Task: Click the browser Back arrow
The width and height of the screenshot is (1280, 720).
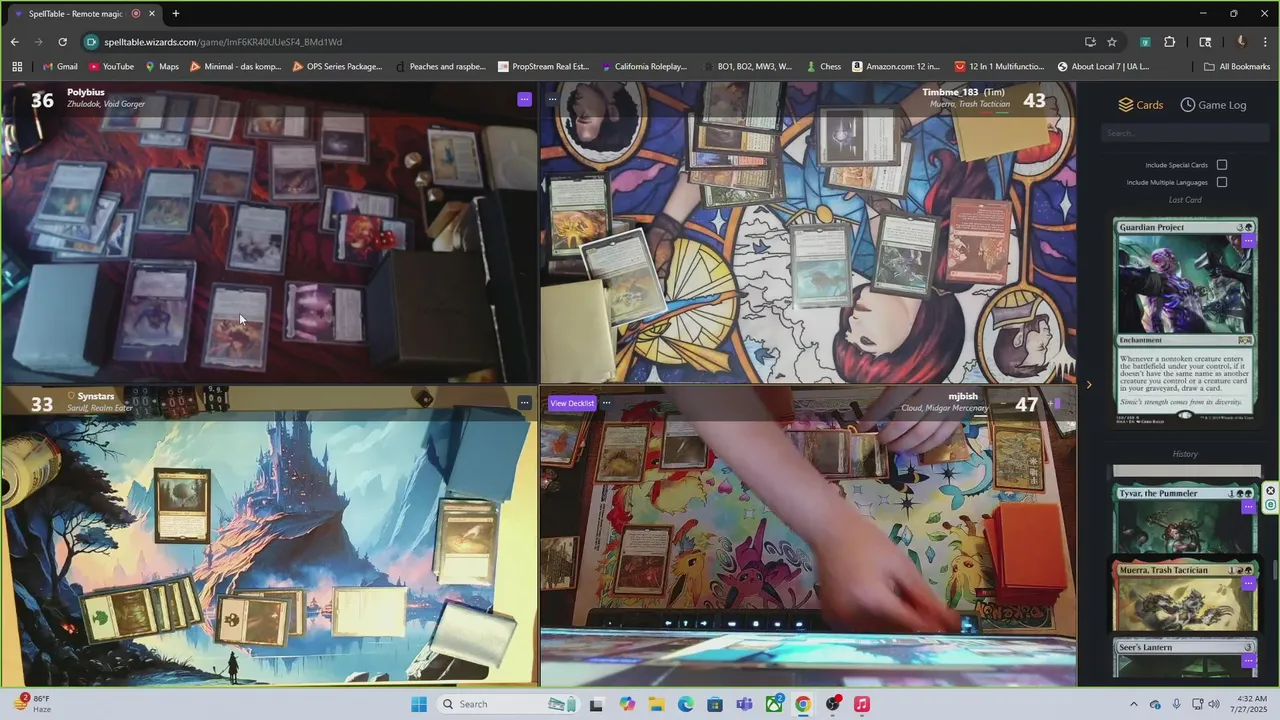Action: pos(15,42)
